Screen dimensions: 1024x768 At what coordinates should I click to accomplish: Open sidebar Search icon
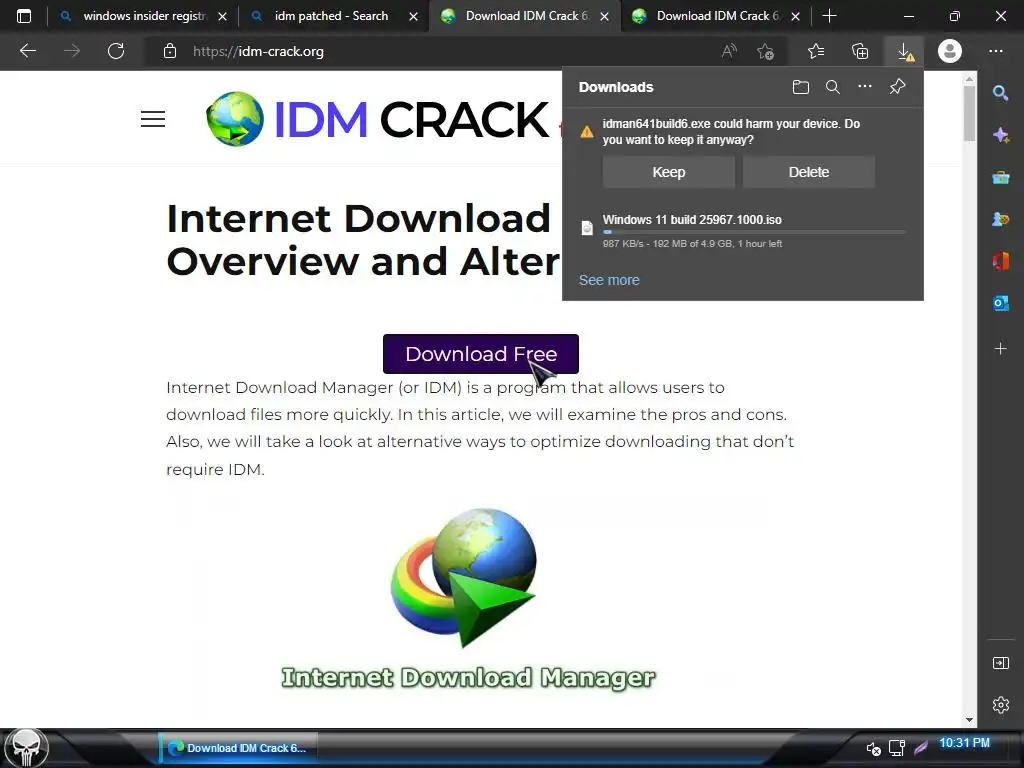click(x=1000, y=93)
